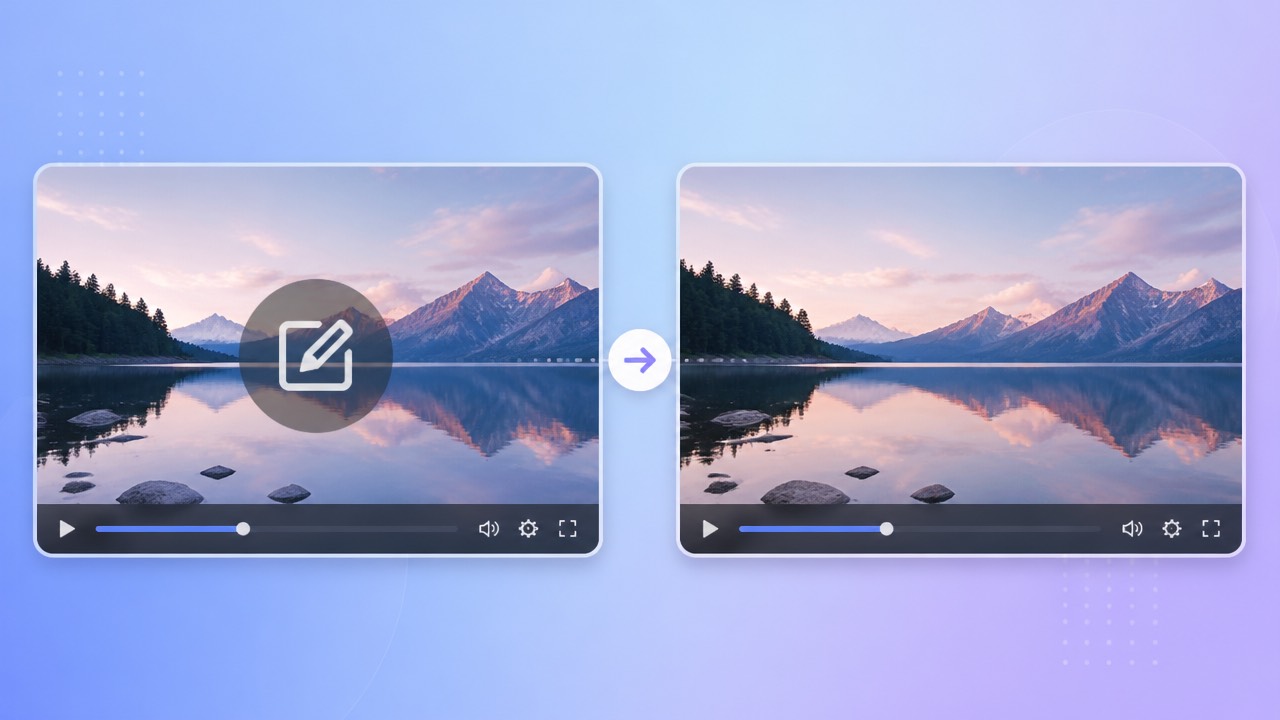Viewport: 1280px width, 720px height.
Task: Click the purple arrow between the two videos
Action: pos(640,360)
